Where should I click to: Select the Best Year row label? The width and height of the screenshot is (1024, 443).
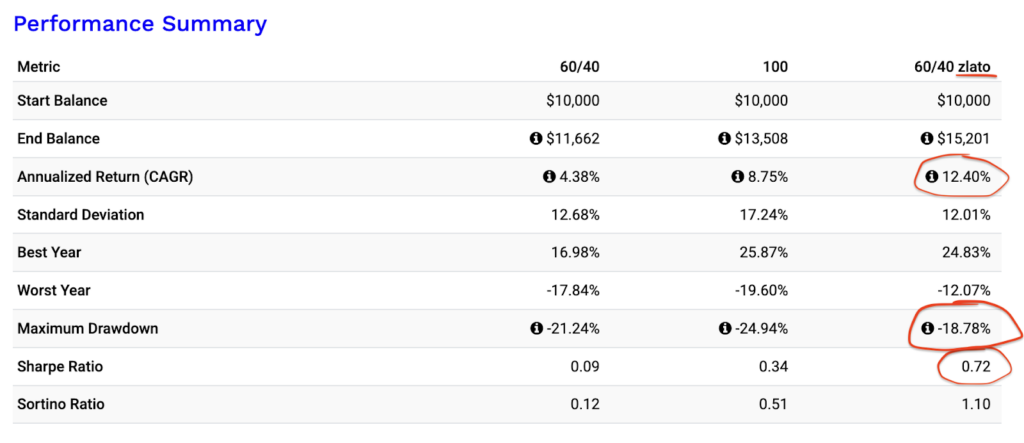(x=50, y=253)
